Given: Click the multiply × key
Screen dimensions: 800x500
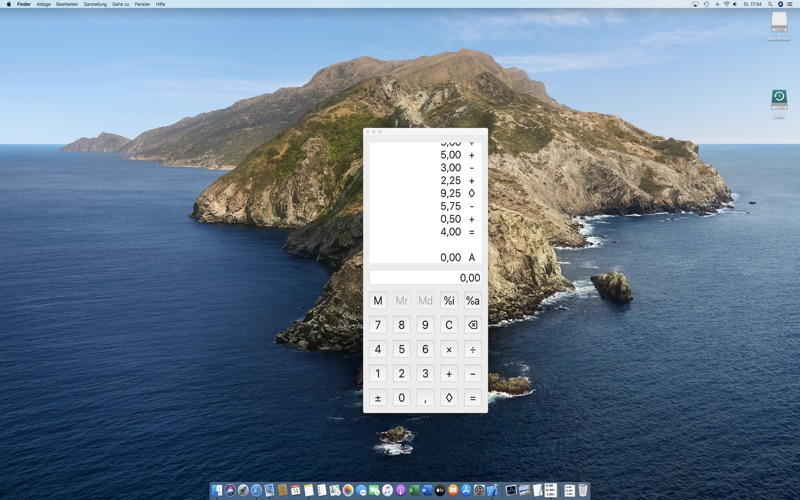Looking at the screenshot, I should click(x=449, y=349).
